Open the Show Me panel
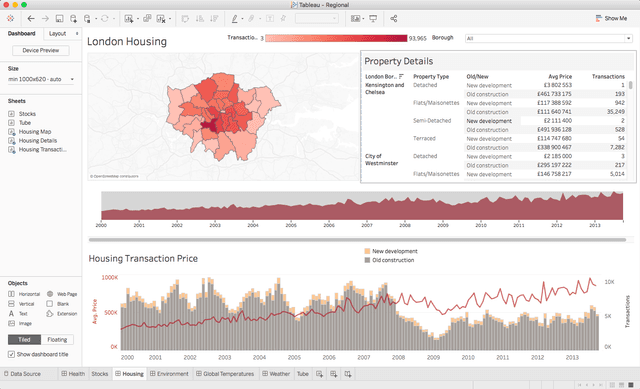This screenshot has height=389, width=640. 611,18
